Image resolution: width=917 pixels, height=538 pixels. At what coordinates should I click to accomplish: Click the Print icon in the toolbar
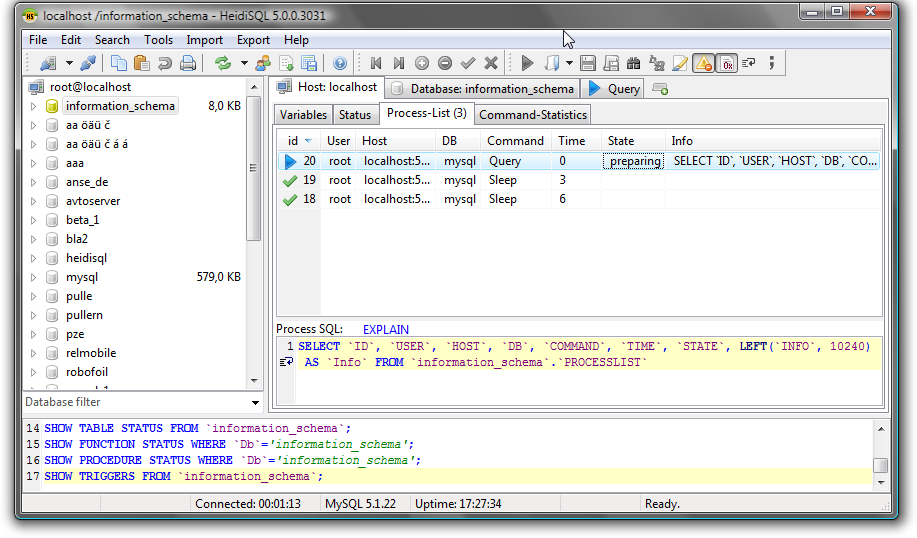[x=188, y=63]
